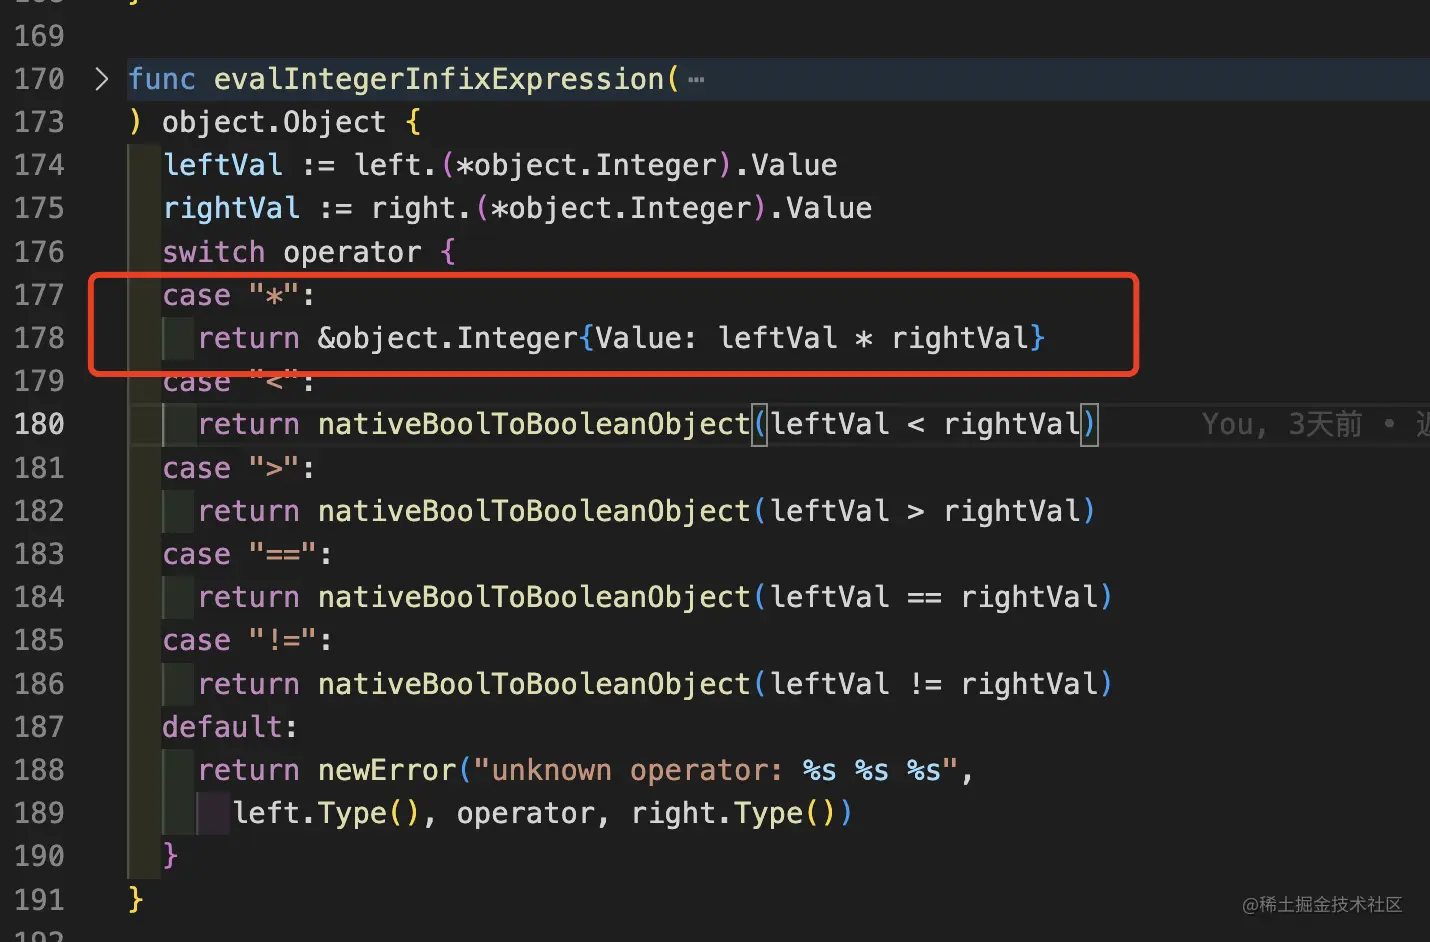Click line number 170 in the gutter
This screenshot has height=942, width=1430.
pos(39,79)
